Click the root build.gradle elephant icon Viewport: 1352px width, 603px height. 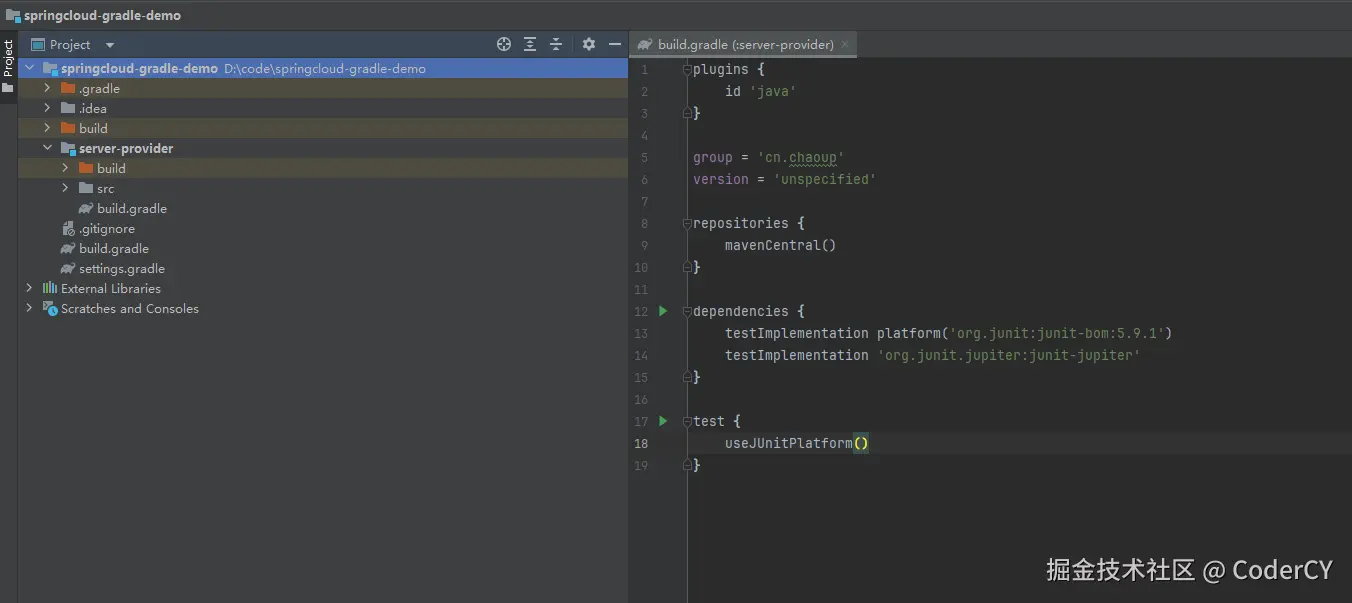[68, 249]
